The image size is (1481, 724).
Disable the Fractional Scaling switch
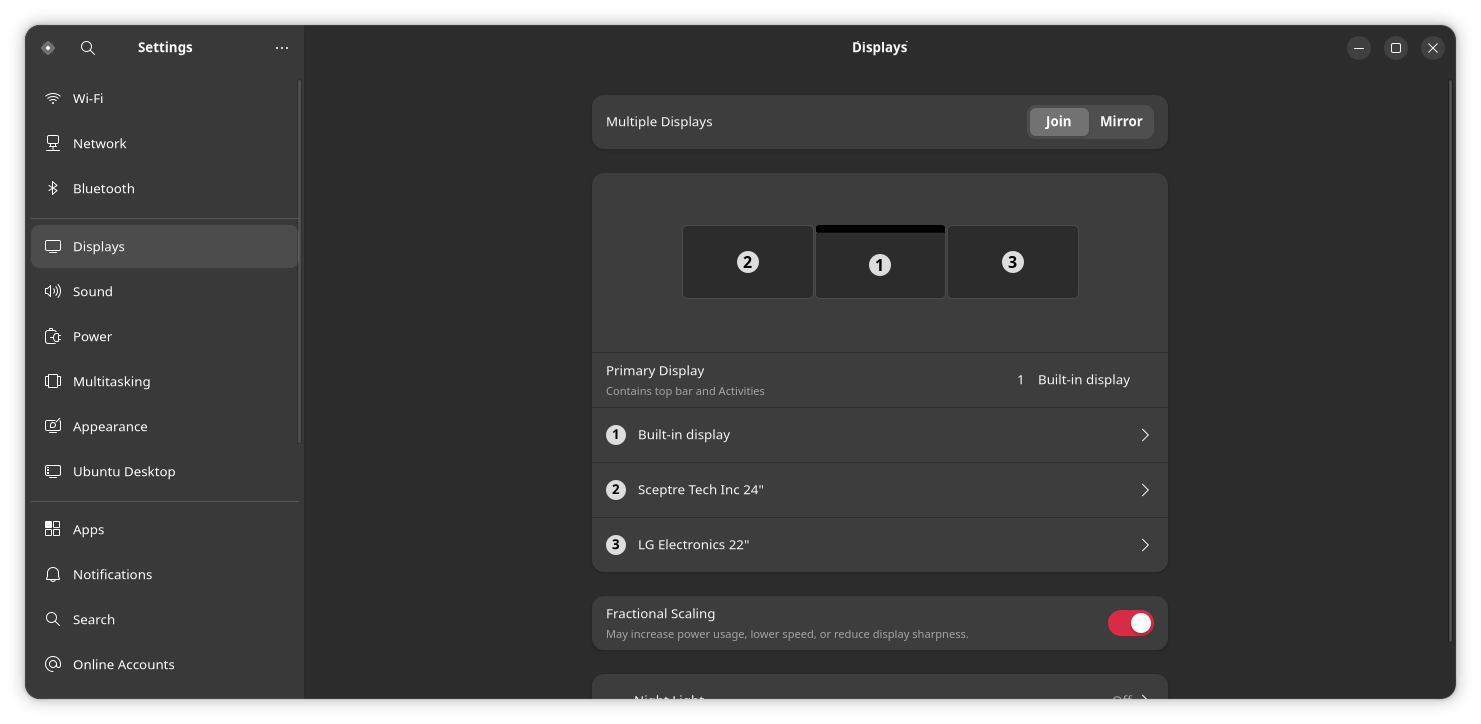(1130, 623)
